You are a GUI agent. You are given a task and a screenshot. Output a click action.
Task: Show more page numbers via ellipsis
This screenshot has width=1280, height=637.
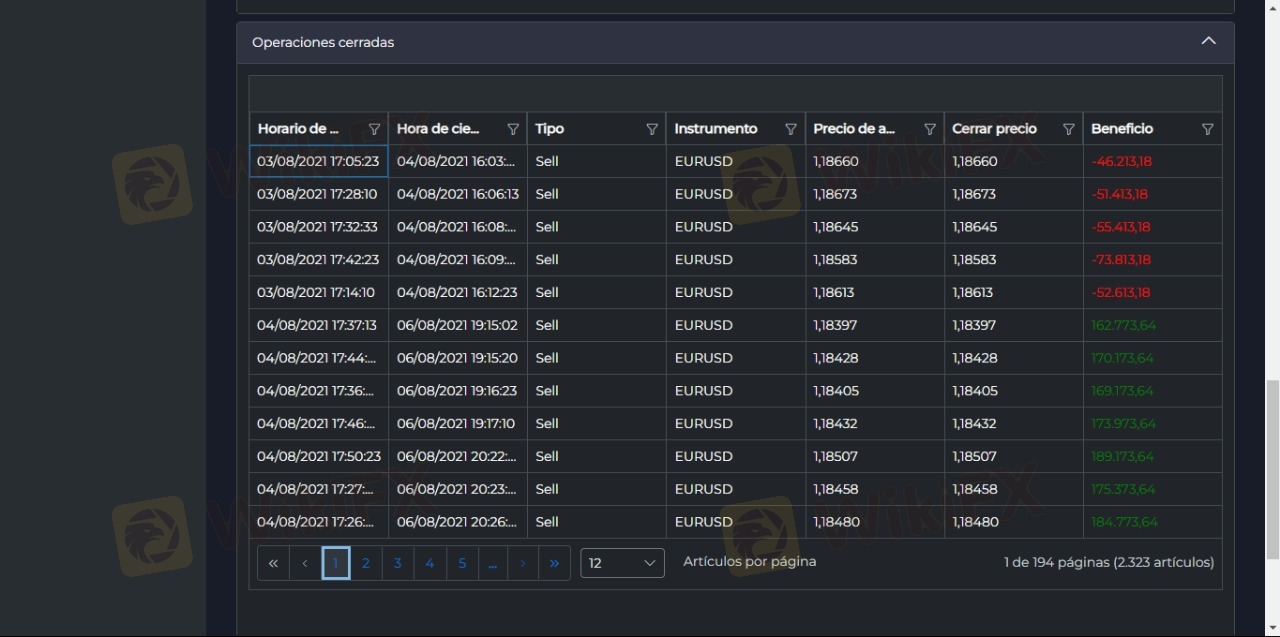click(x=493, y=563)
